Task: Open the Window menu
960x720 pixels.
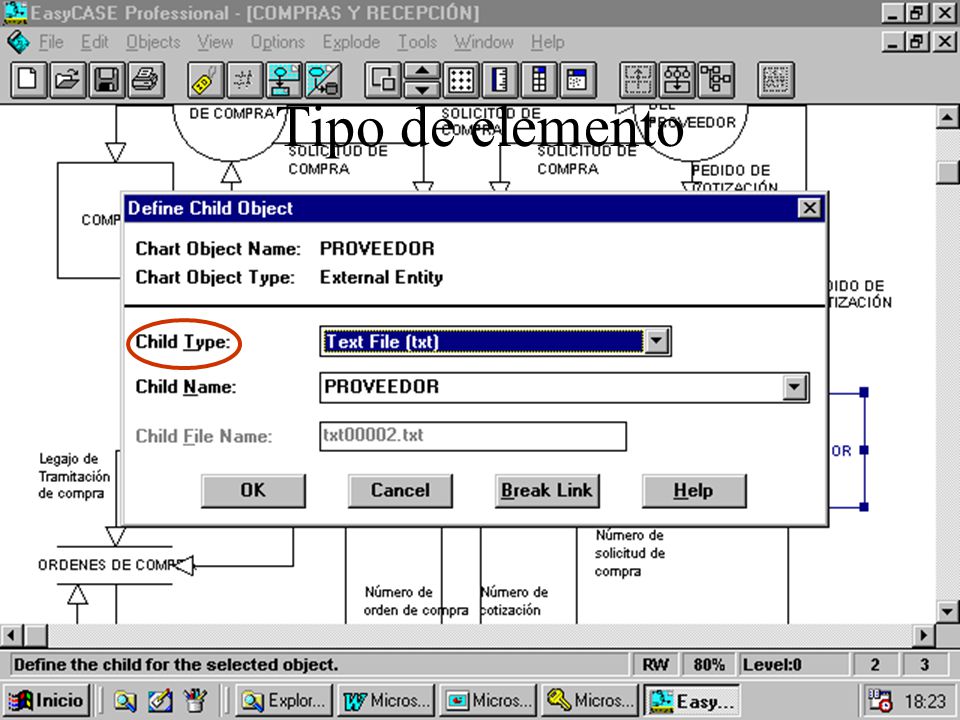Action: pos(484,42)
